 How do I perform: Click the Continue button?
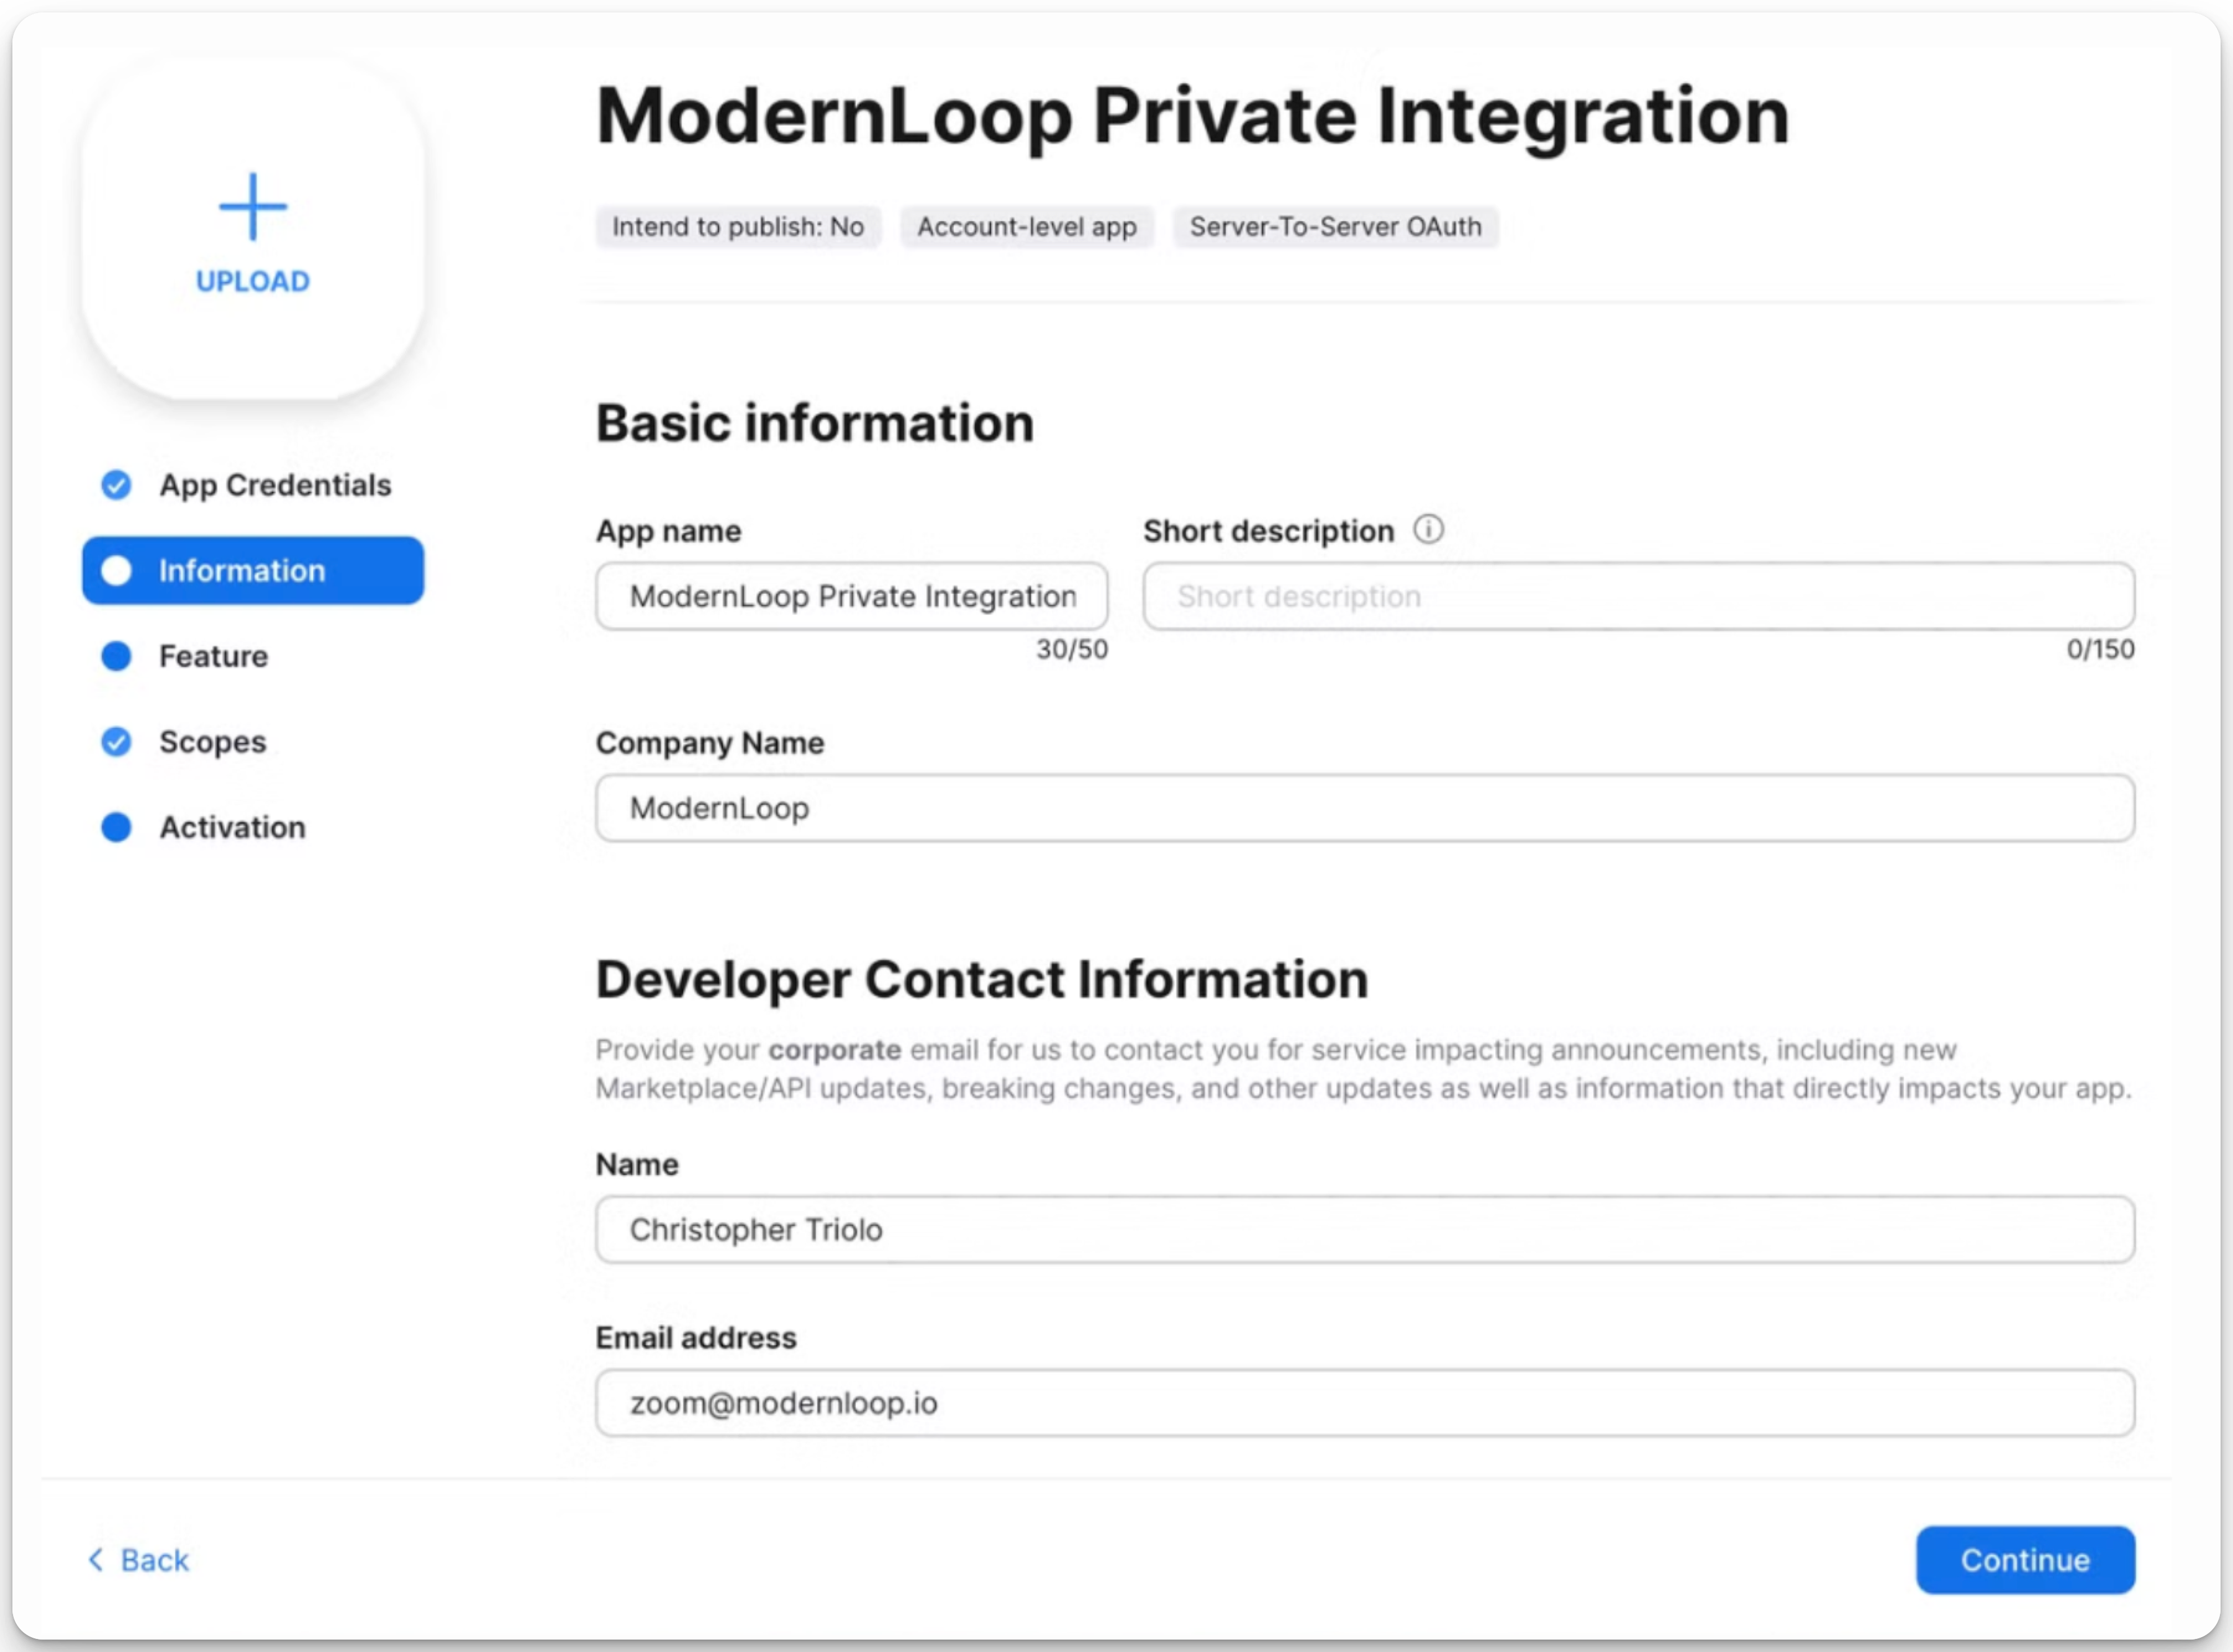pyautogui.click(x=2025, y=1560)
